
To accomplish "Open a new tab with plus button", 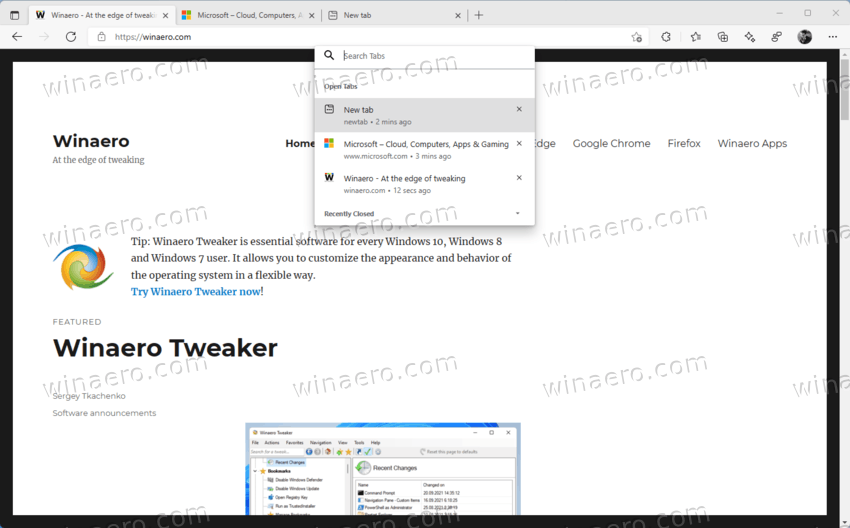I will pyautogui.click(x=479, y=15).
